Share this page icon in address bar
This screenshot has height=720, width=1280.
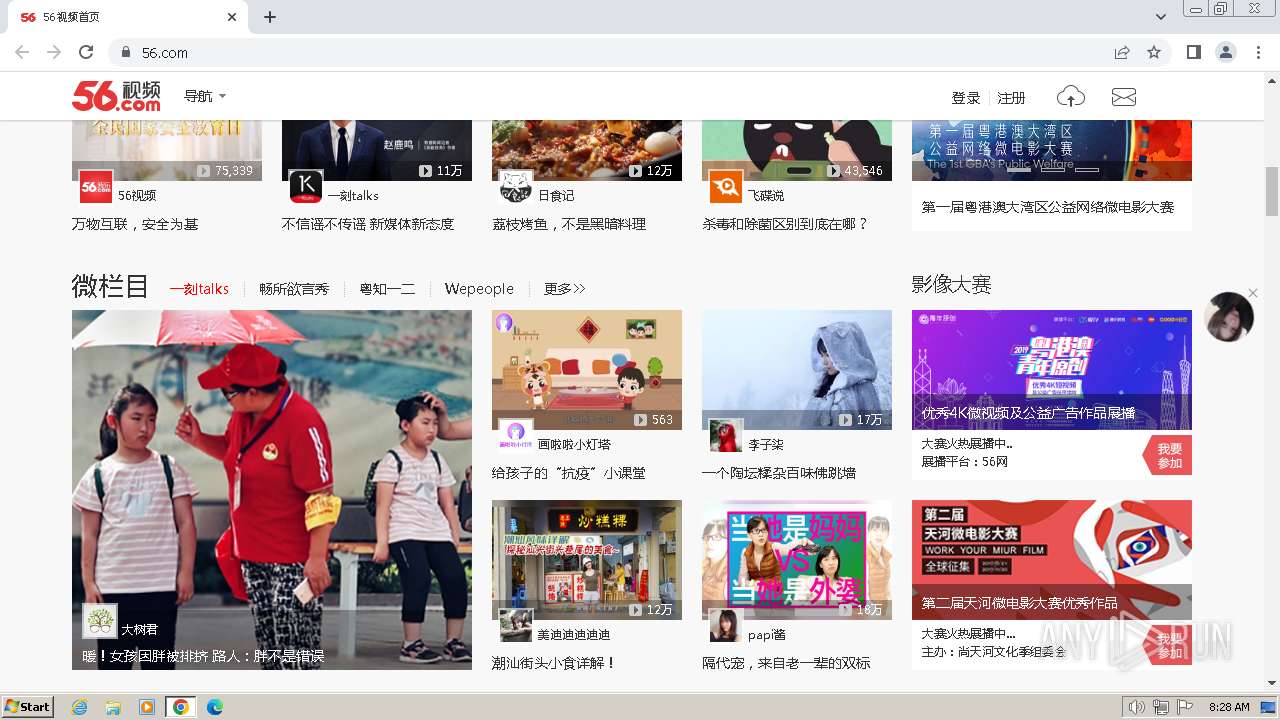pyautogui.click(x=1122, y=52)
